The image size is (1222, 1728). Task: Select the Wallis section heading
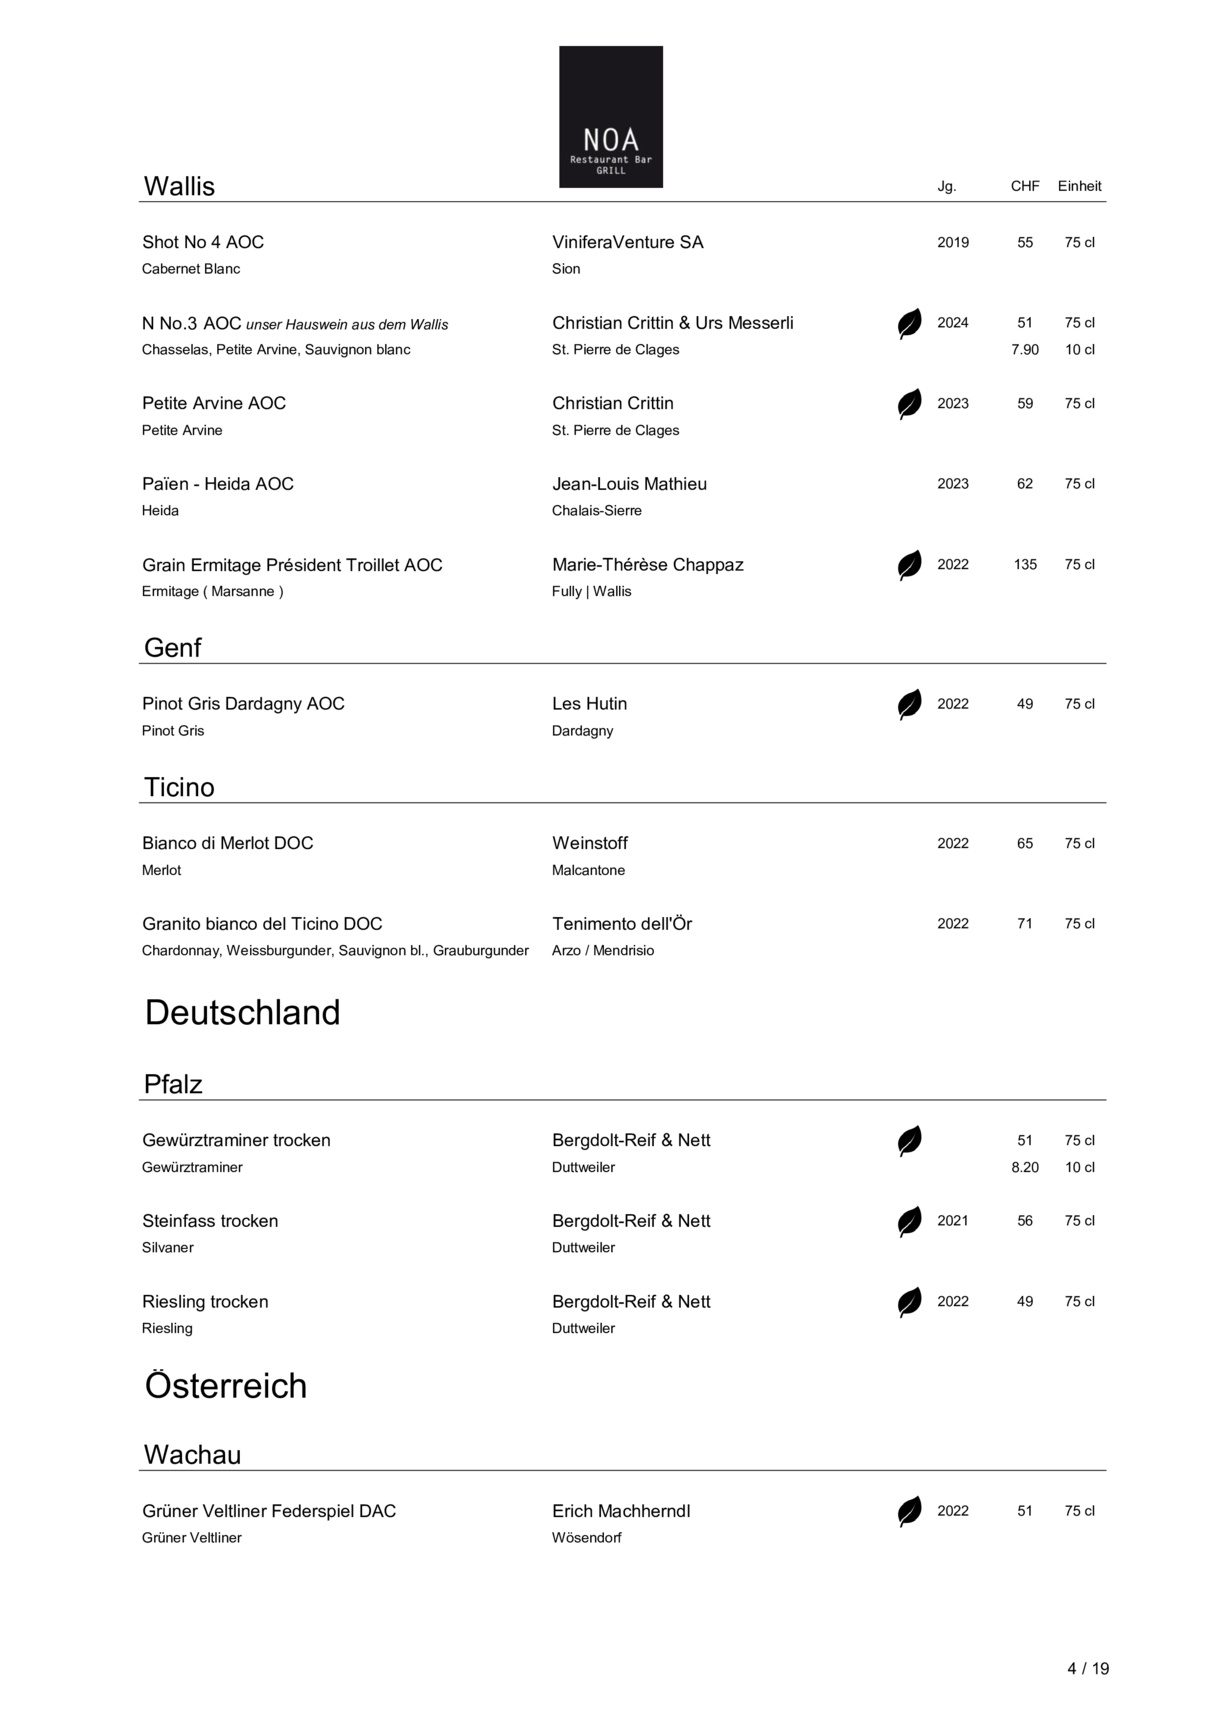pos(179,186)
